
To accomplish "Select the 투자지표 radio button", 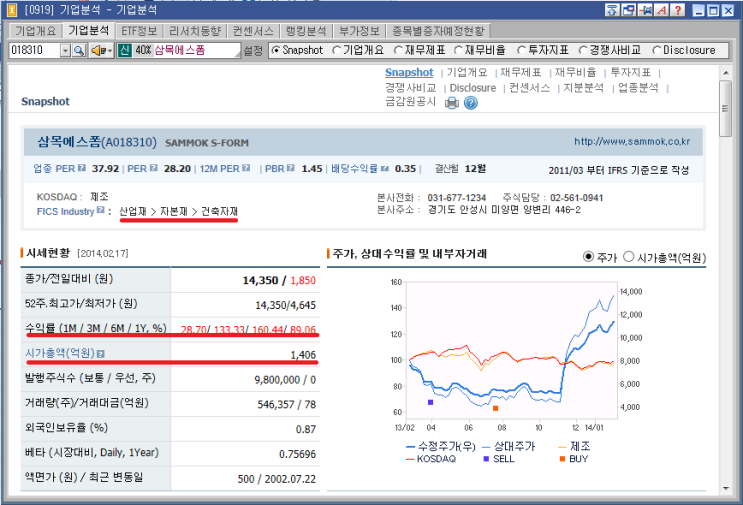I will pyautogui.click(x=521, y=50).
